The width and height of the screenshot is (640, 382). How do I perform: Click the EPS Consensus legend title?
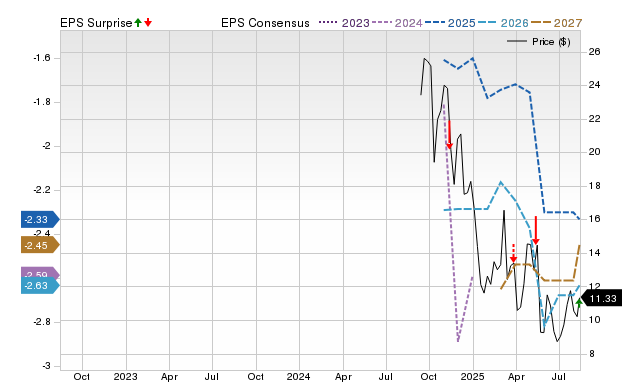coord(265,23)
